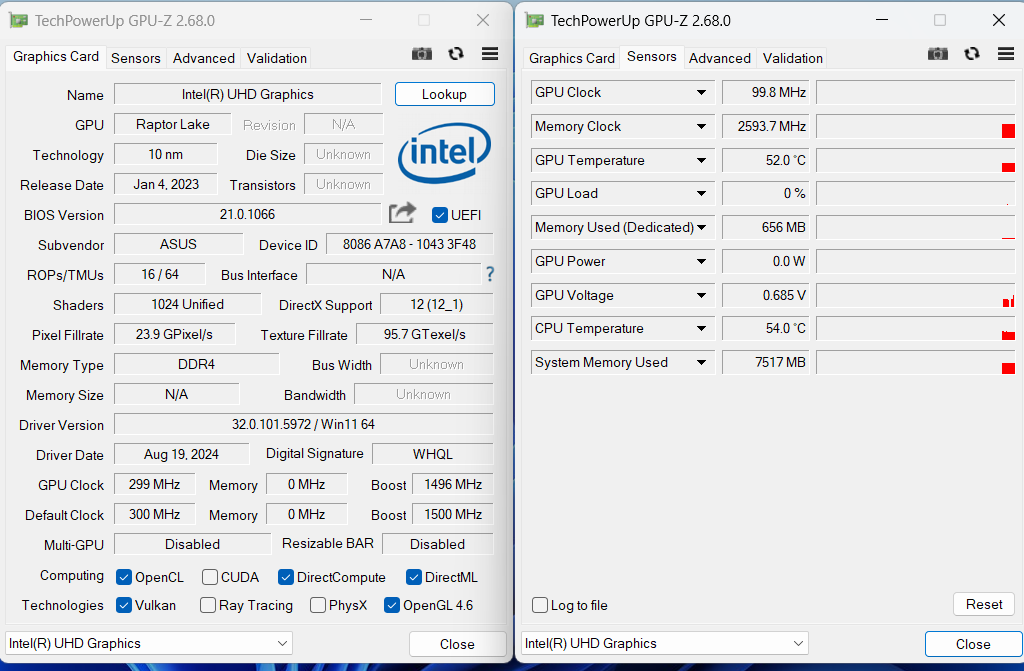
Task: Switch to Validation tab in left window
Action: (x=277, y=58)
